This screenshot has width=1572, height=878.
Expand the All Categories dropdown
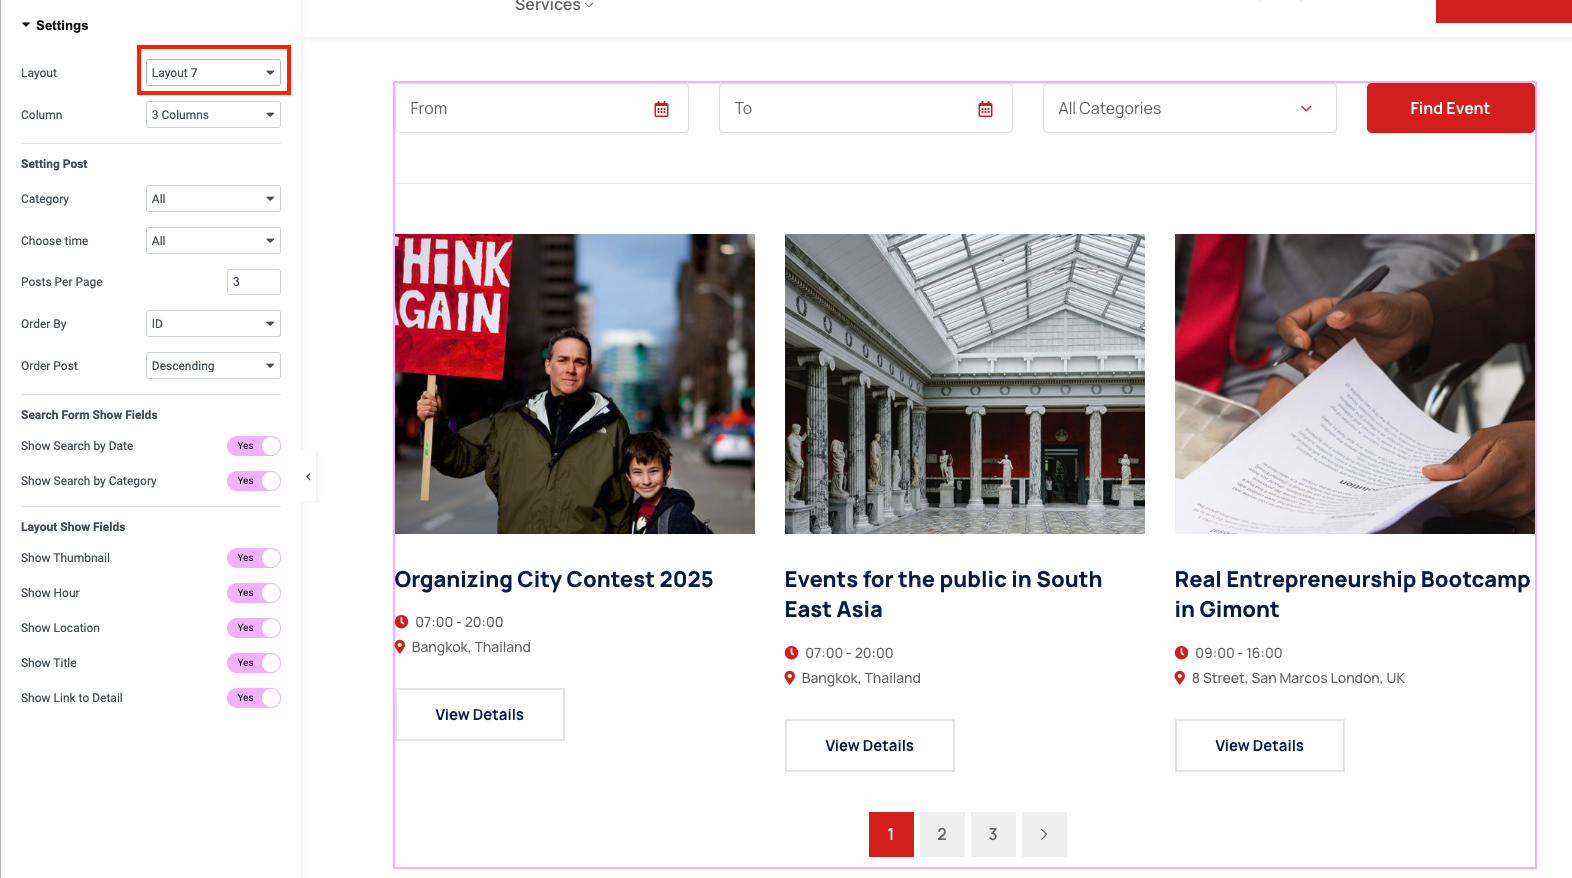(1189, 109)
